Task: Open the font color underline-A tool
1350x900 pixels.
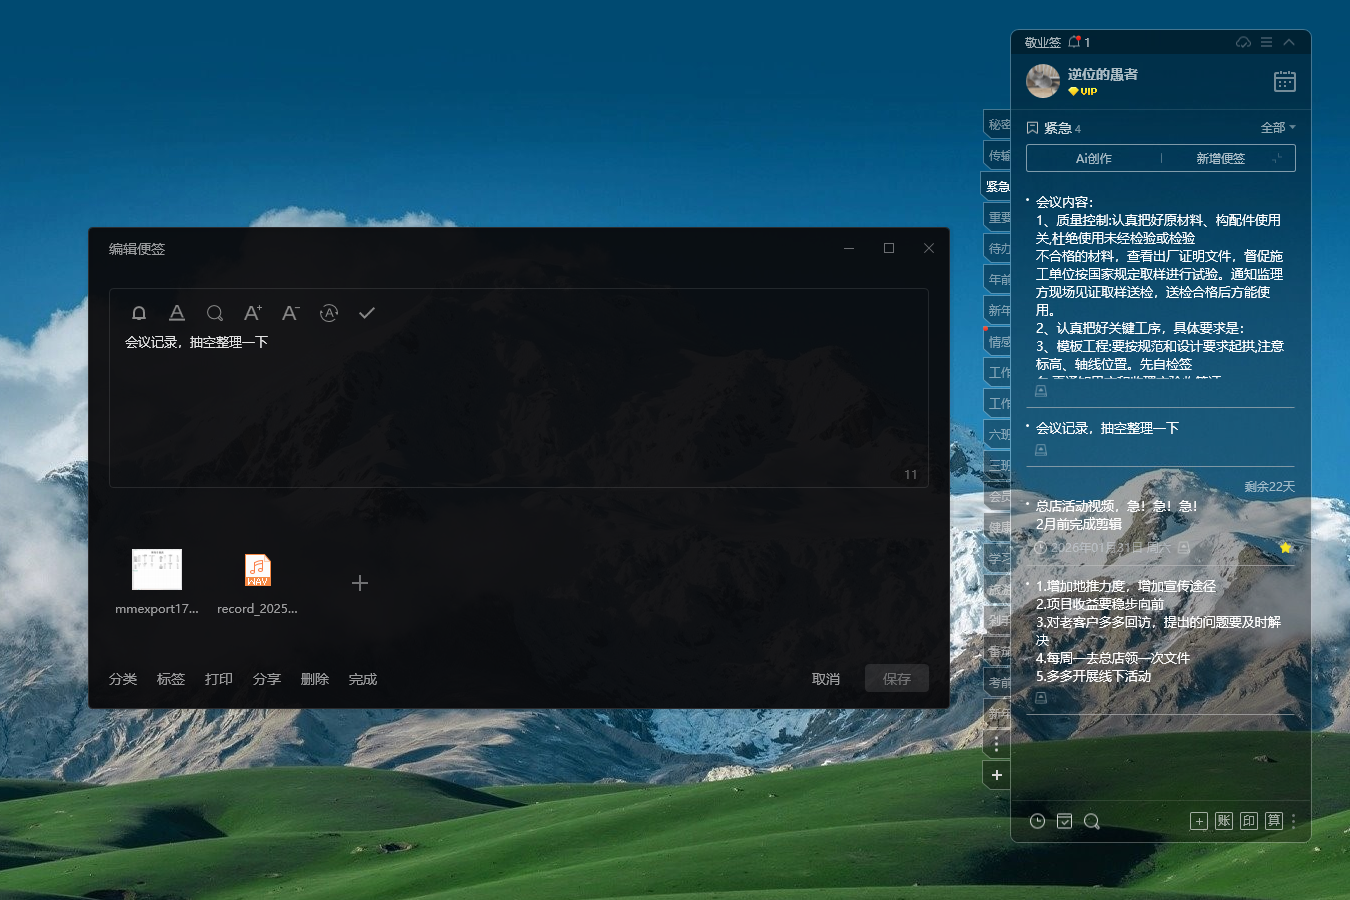Action: [177, 313]
